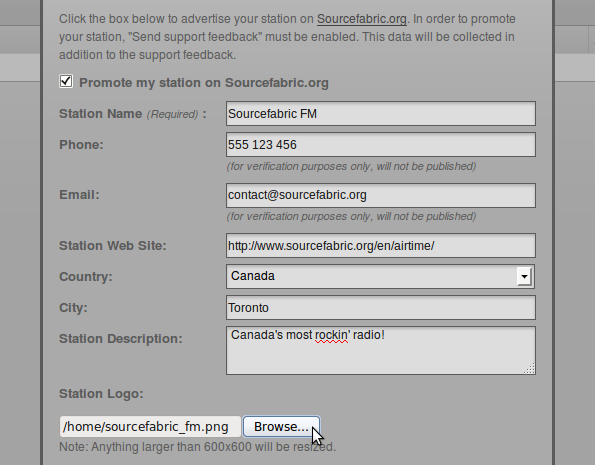The width and height of the screenshot is (595, 465).
Task: Click the misspelled word rockin' in description
Action: click(x=331, y=335)
